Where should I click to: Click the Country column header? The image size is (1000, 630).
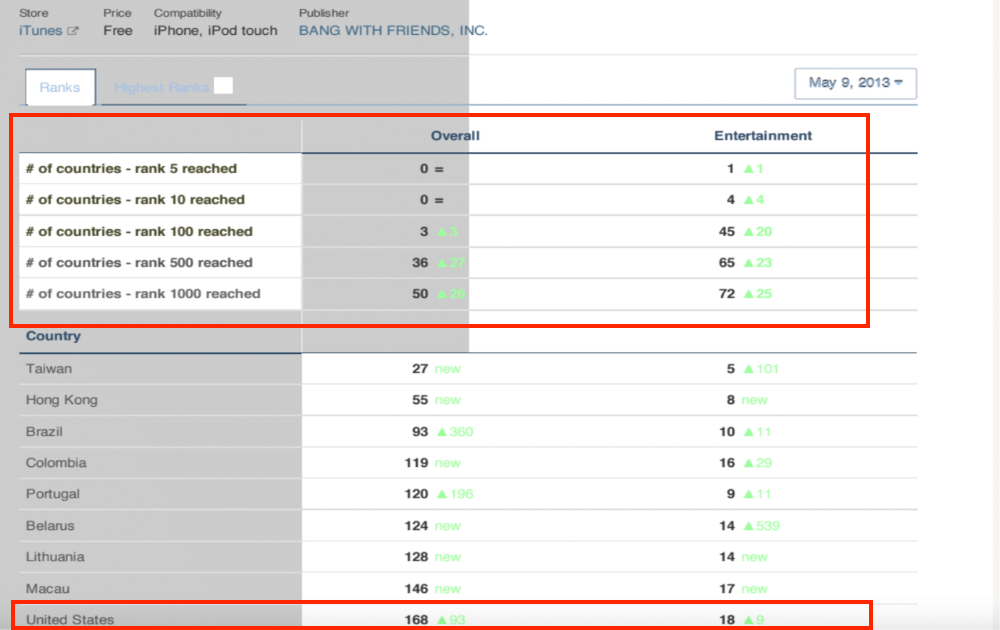[53, 337]
